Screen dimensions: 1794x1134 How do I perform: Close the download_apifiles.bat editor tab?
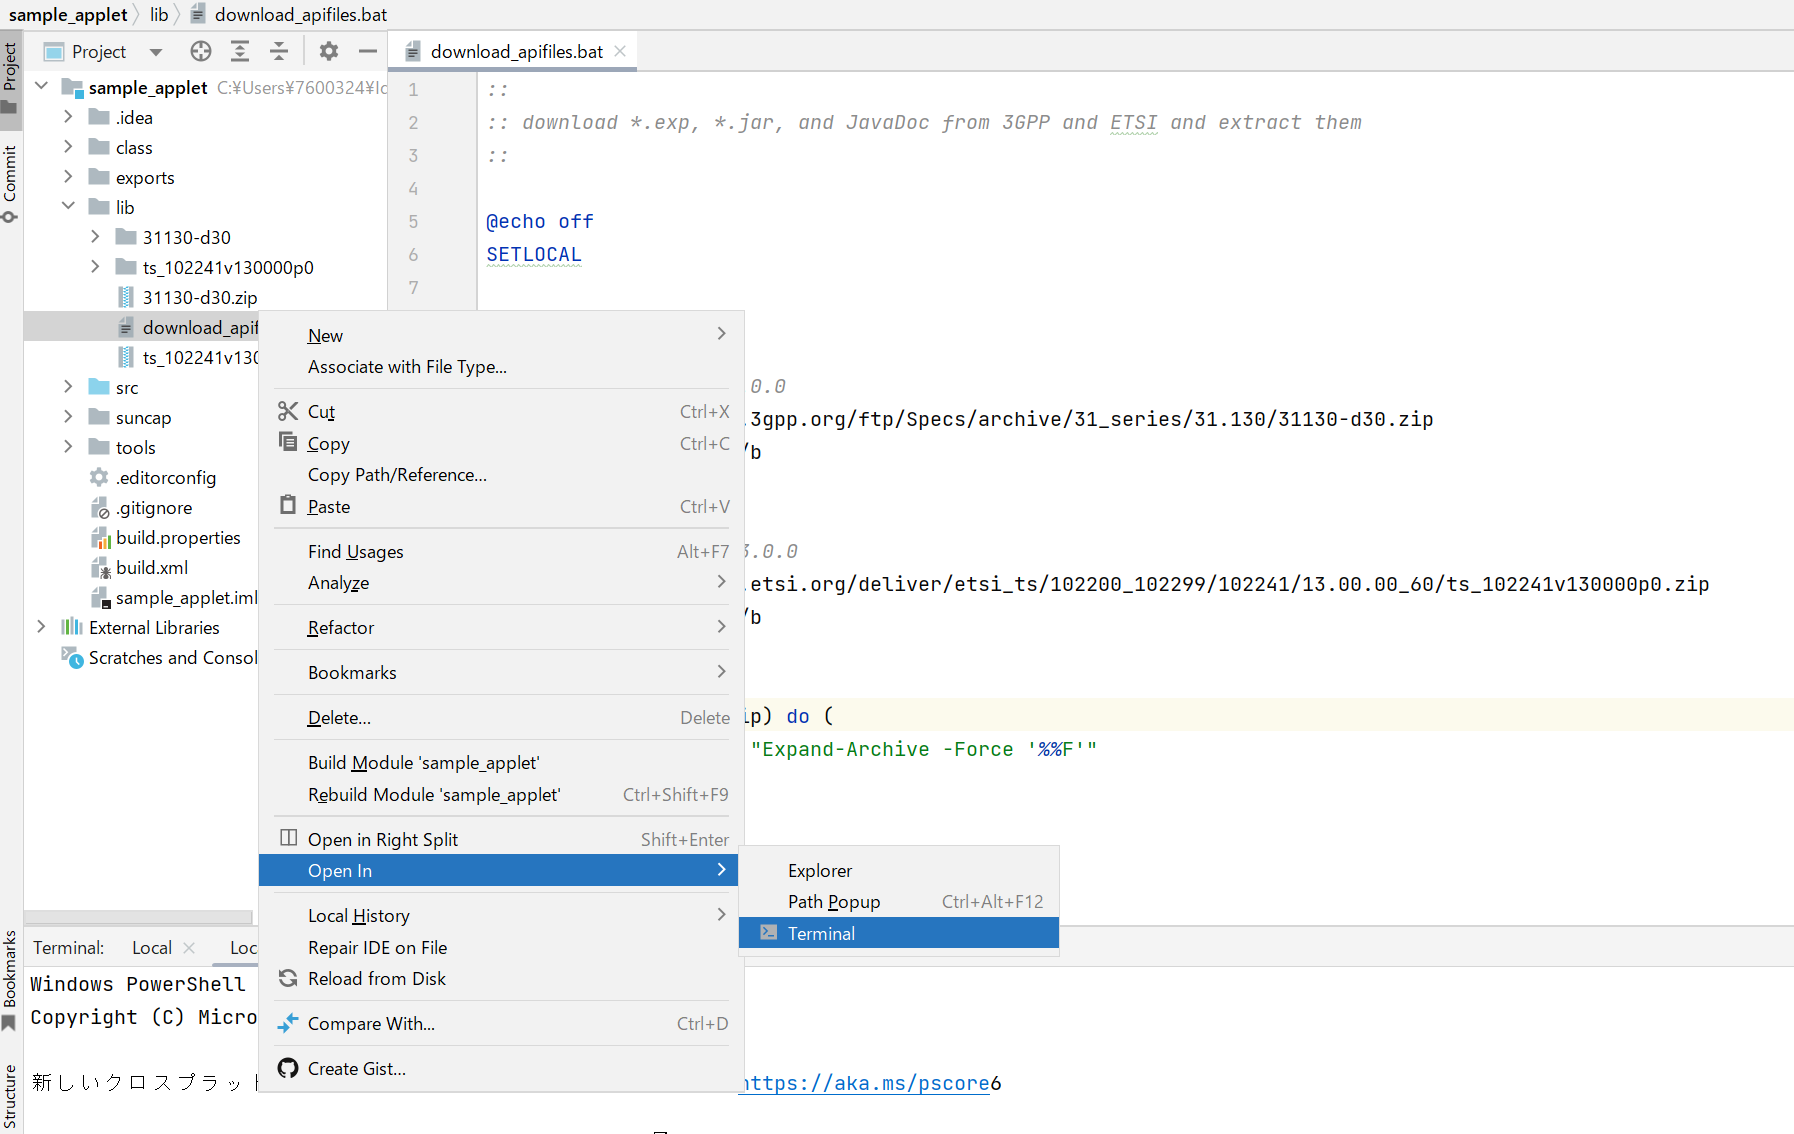point(620,51)
